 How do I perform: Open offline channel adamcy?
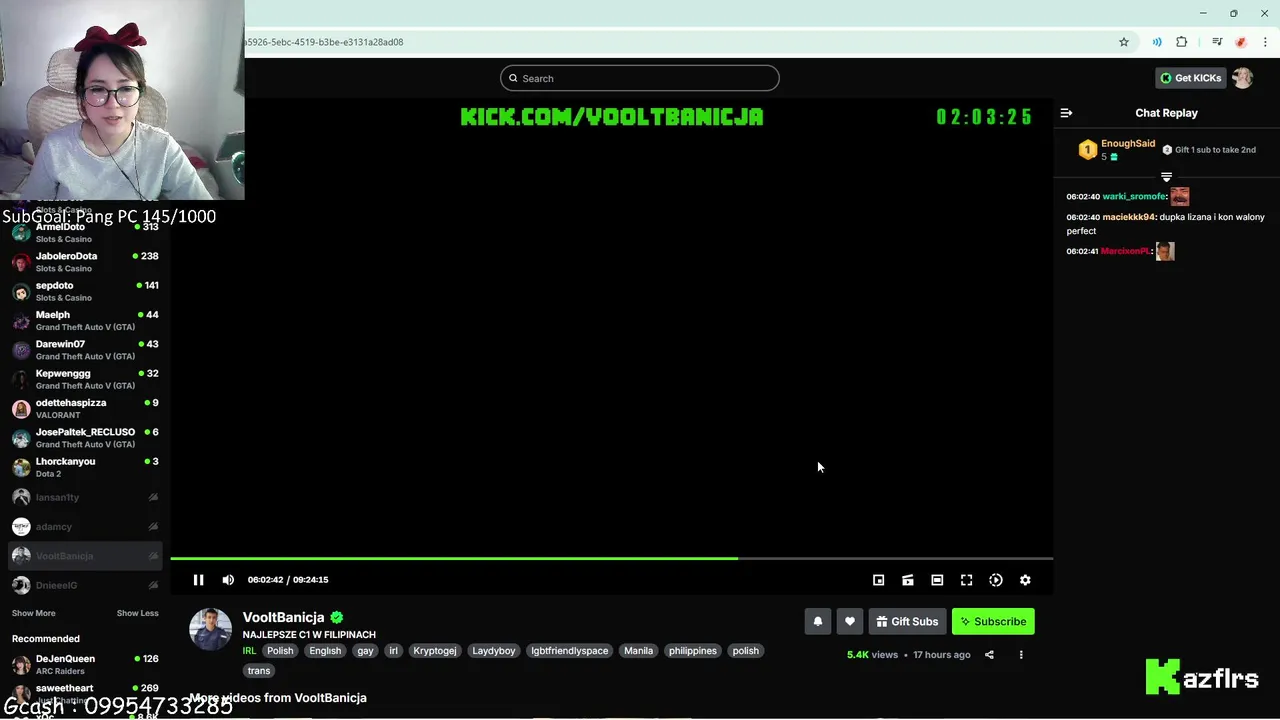pos(85,526)
